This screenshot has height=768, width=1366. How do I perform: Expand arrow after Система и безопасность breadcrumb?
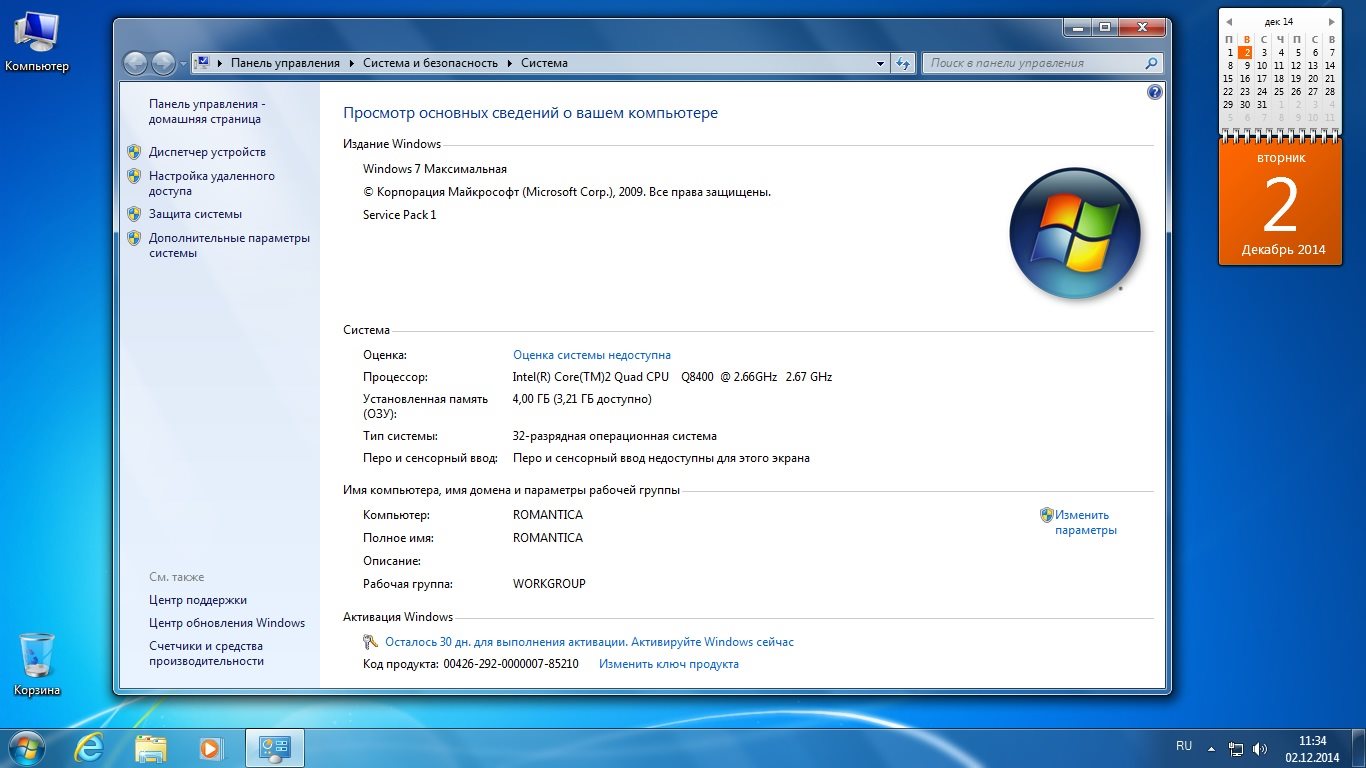click(x=509, y=63)
